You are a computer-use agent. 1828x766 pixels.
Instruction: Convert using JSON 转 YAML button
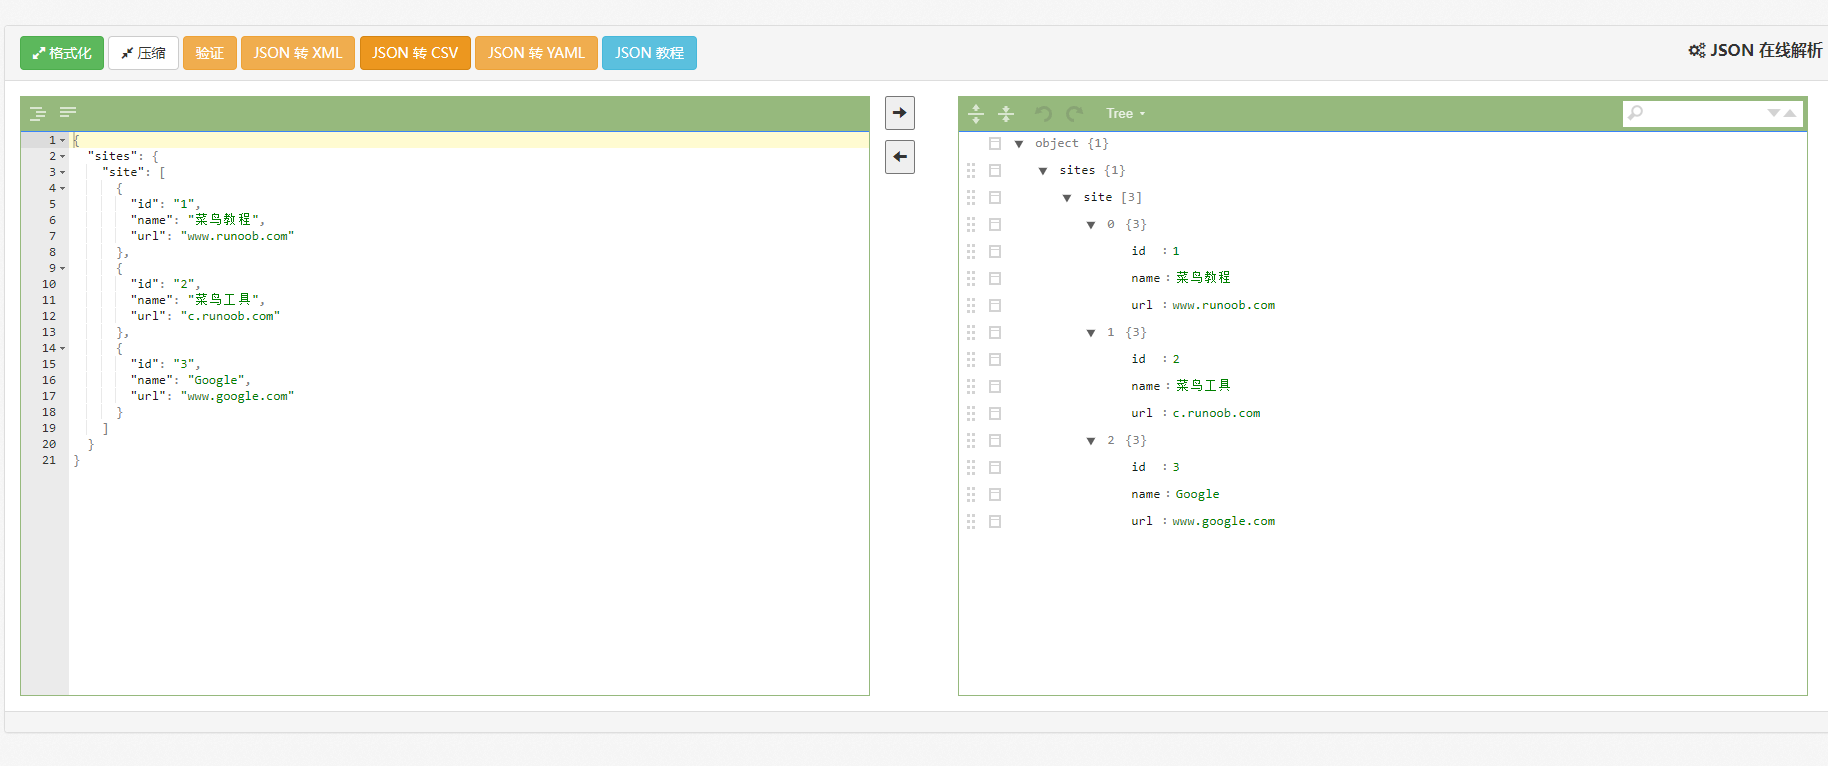point(536,53)
